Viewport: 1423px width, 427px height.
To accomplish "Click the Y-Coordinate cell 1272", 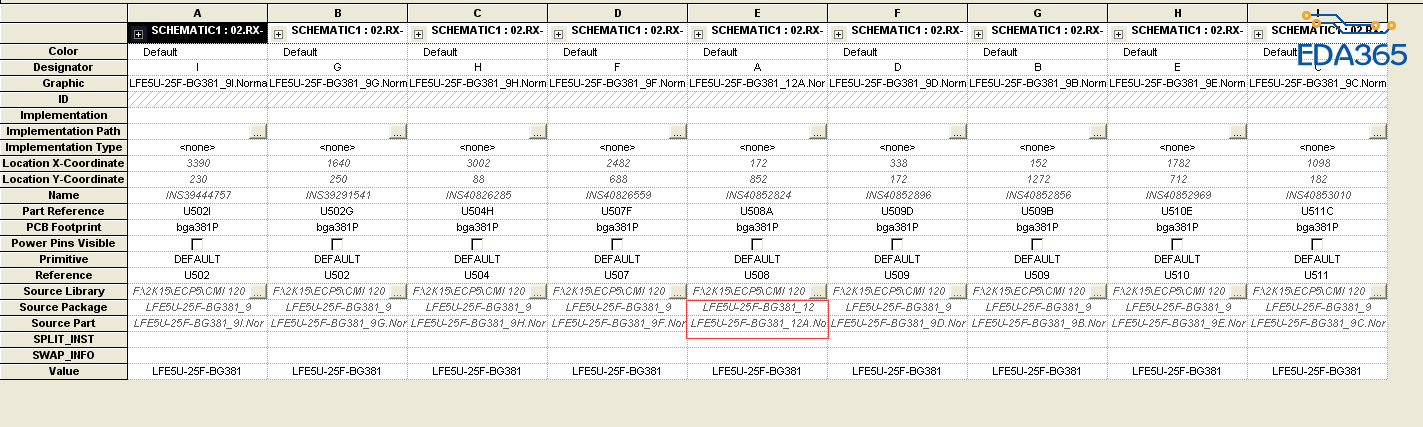I will tap(1037, 179).
